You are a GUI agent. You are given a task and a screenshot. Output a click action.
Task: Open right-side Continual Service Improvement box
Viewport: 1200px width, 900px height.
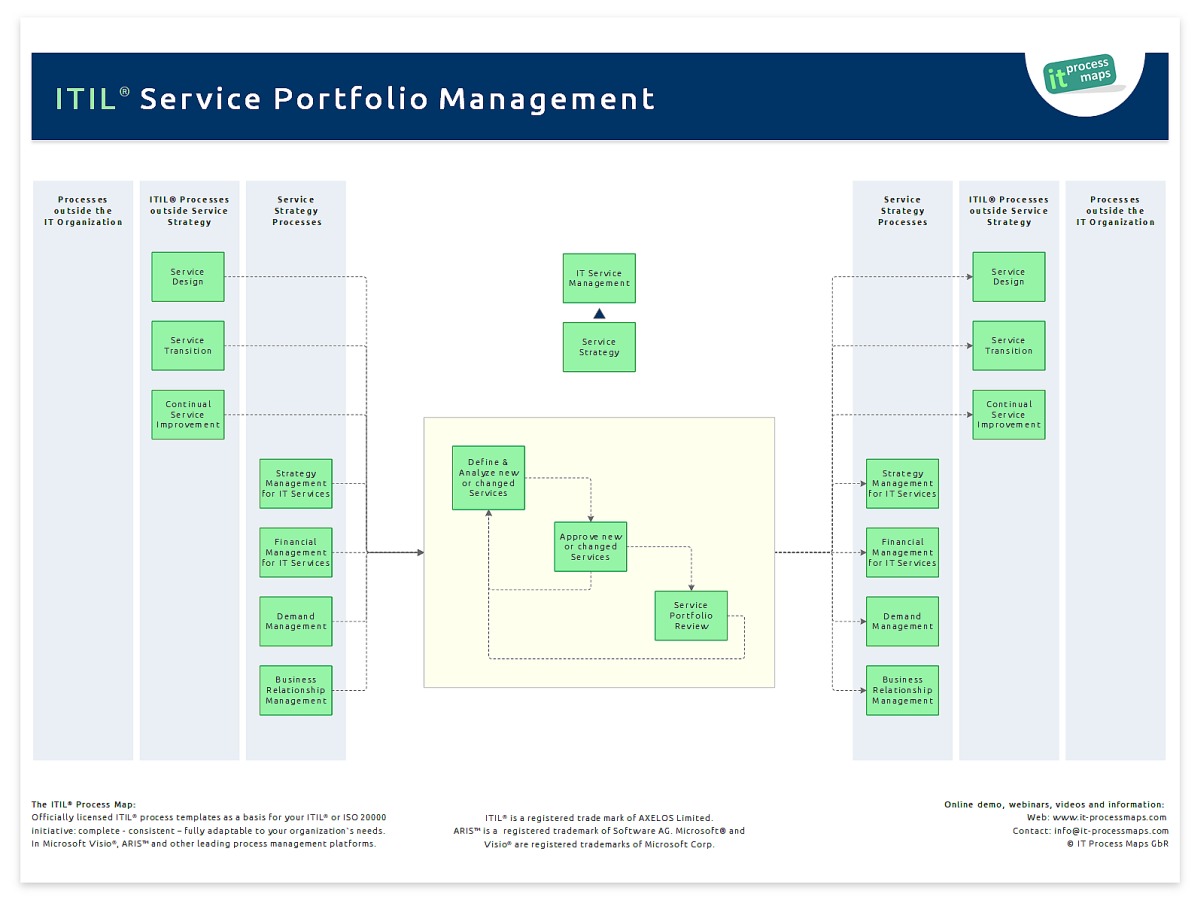coord(1009,415)
